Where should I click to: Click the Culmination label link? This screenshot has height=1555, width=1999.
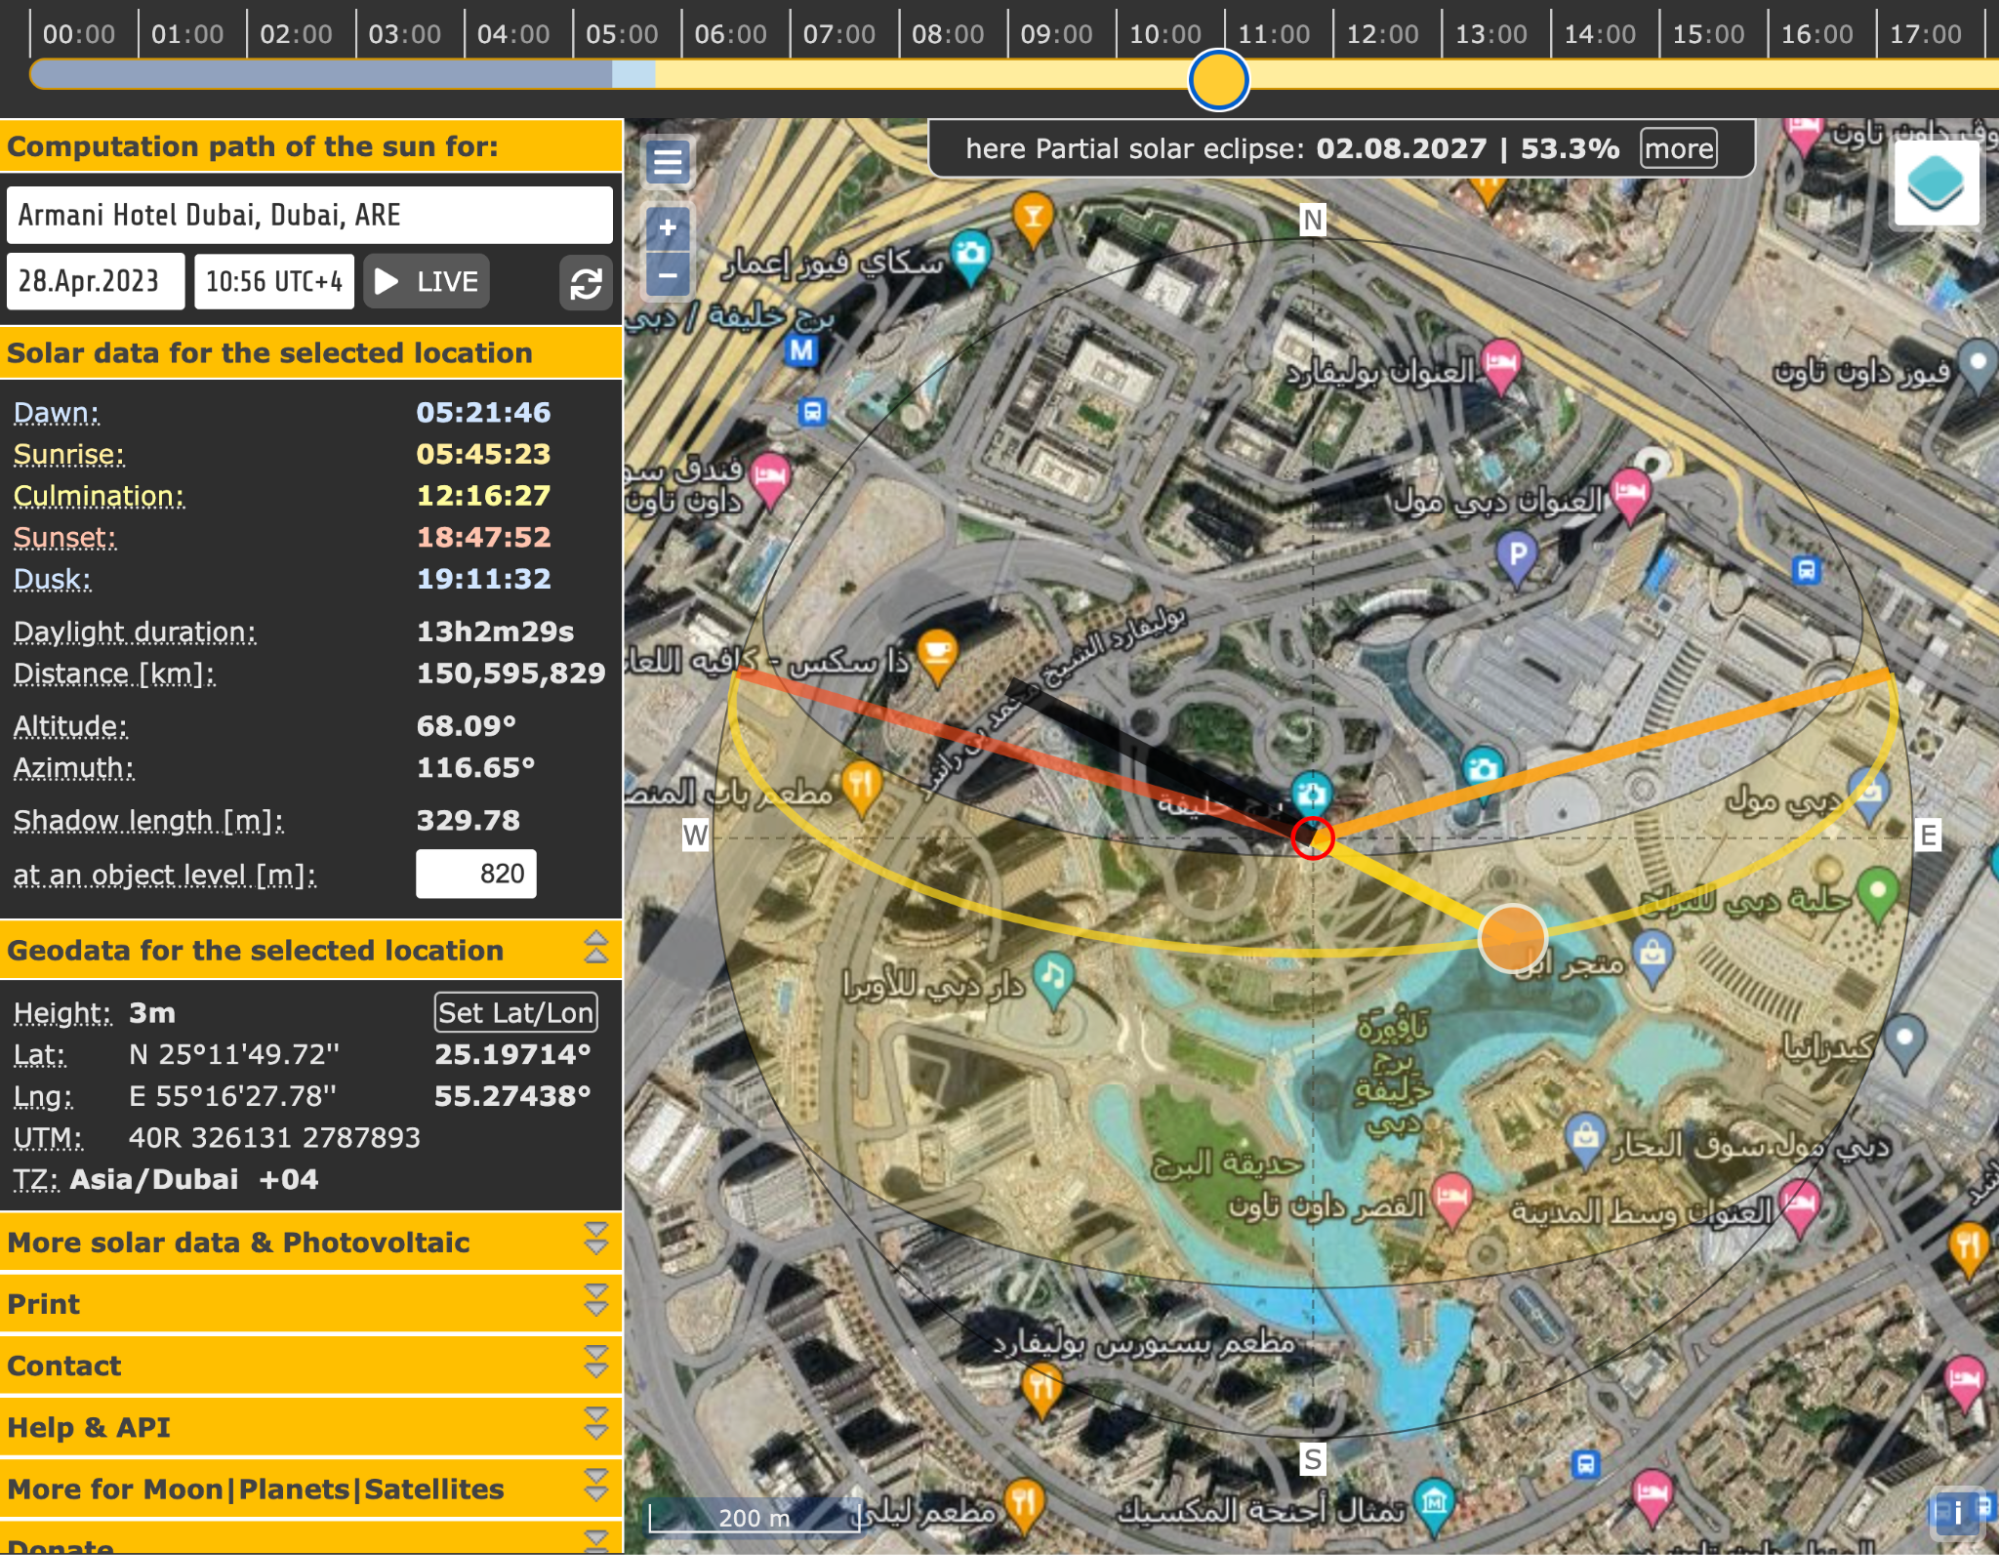pos(99,497)
